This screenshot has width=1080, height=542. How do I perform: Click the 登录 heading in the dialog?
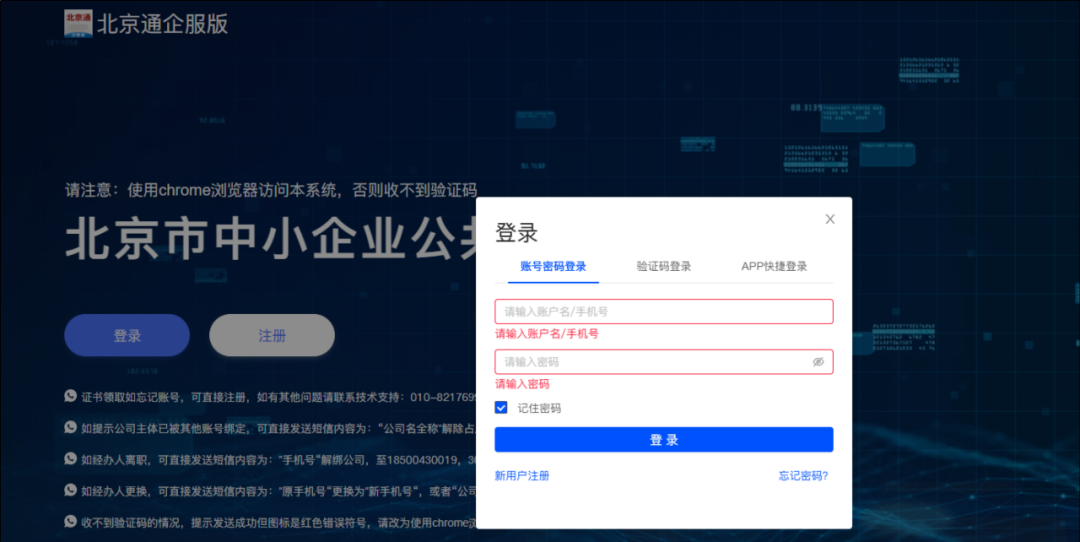point(517,233)
